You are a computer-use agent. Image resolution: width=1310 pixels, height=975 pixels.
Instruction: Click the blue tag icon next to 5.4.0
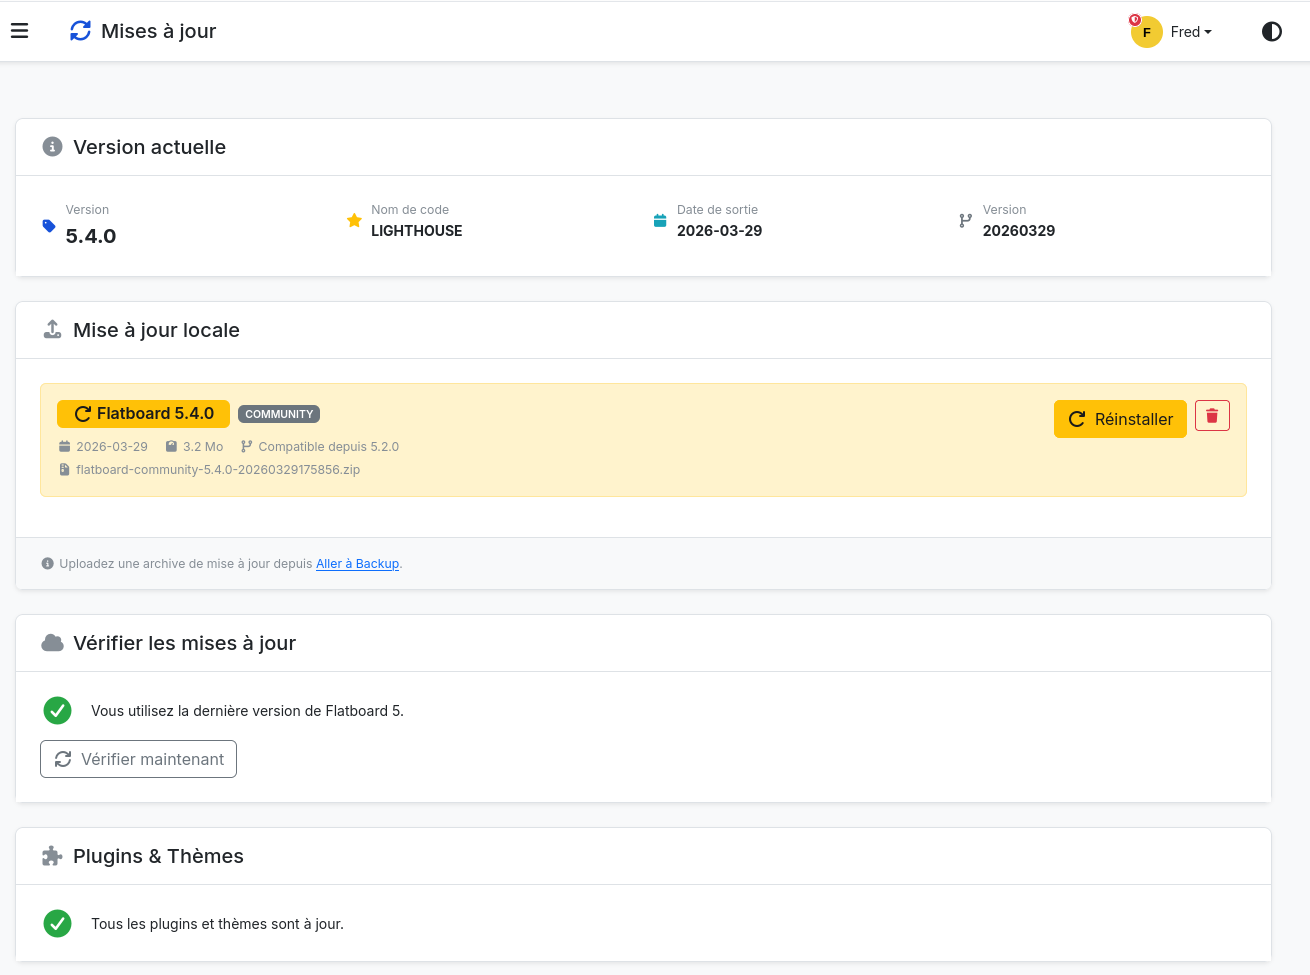pos(49,226)
